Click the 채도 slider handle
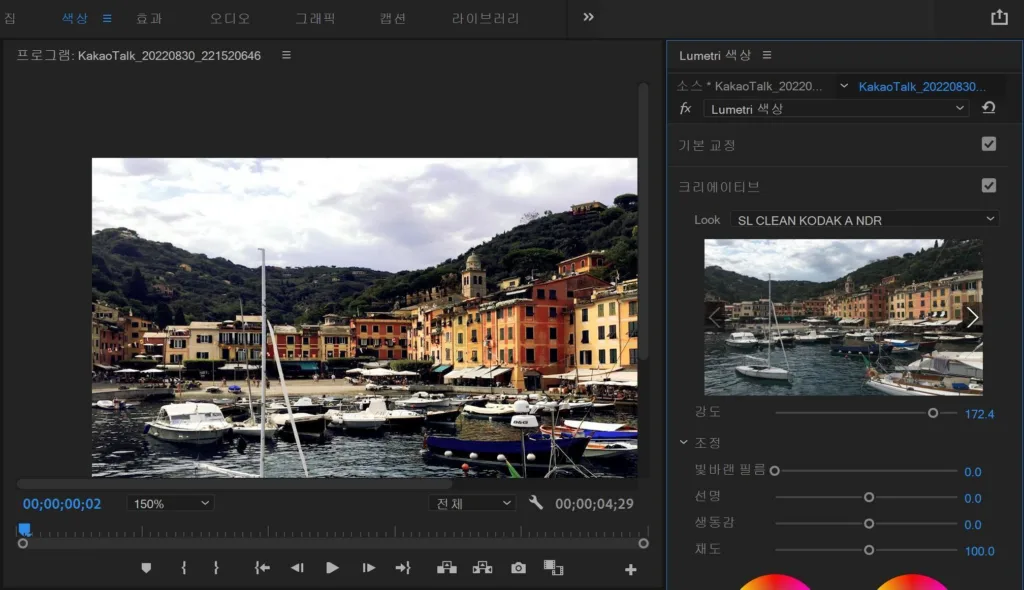Image resolution: width=1024 pixels, height=590 pixels. point(869,550)
